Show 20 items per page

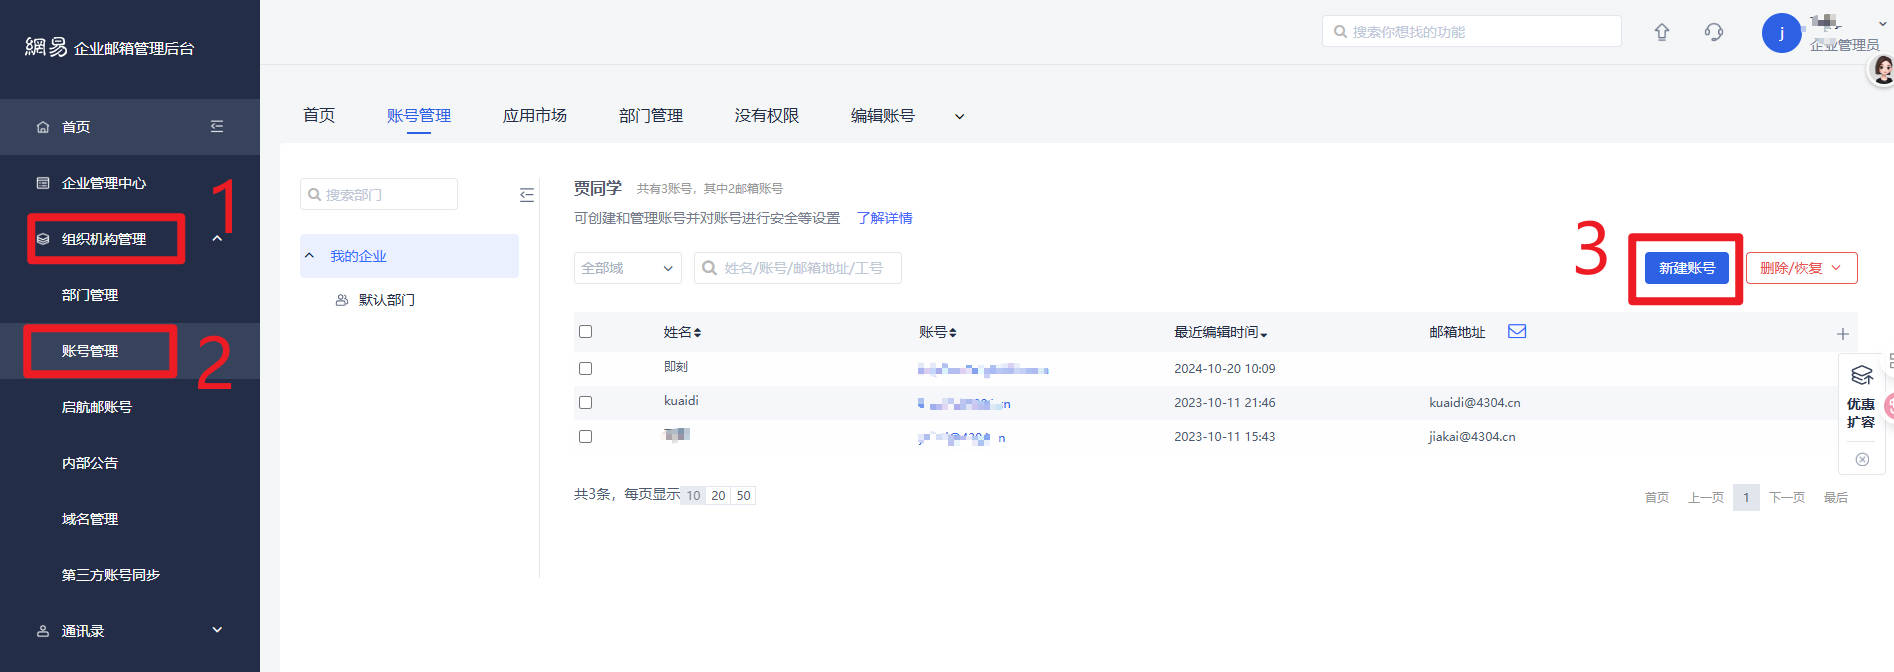click(x=718, y=496)
